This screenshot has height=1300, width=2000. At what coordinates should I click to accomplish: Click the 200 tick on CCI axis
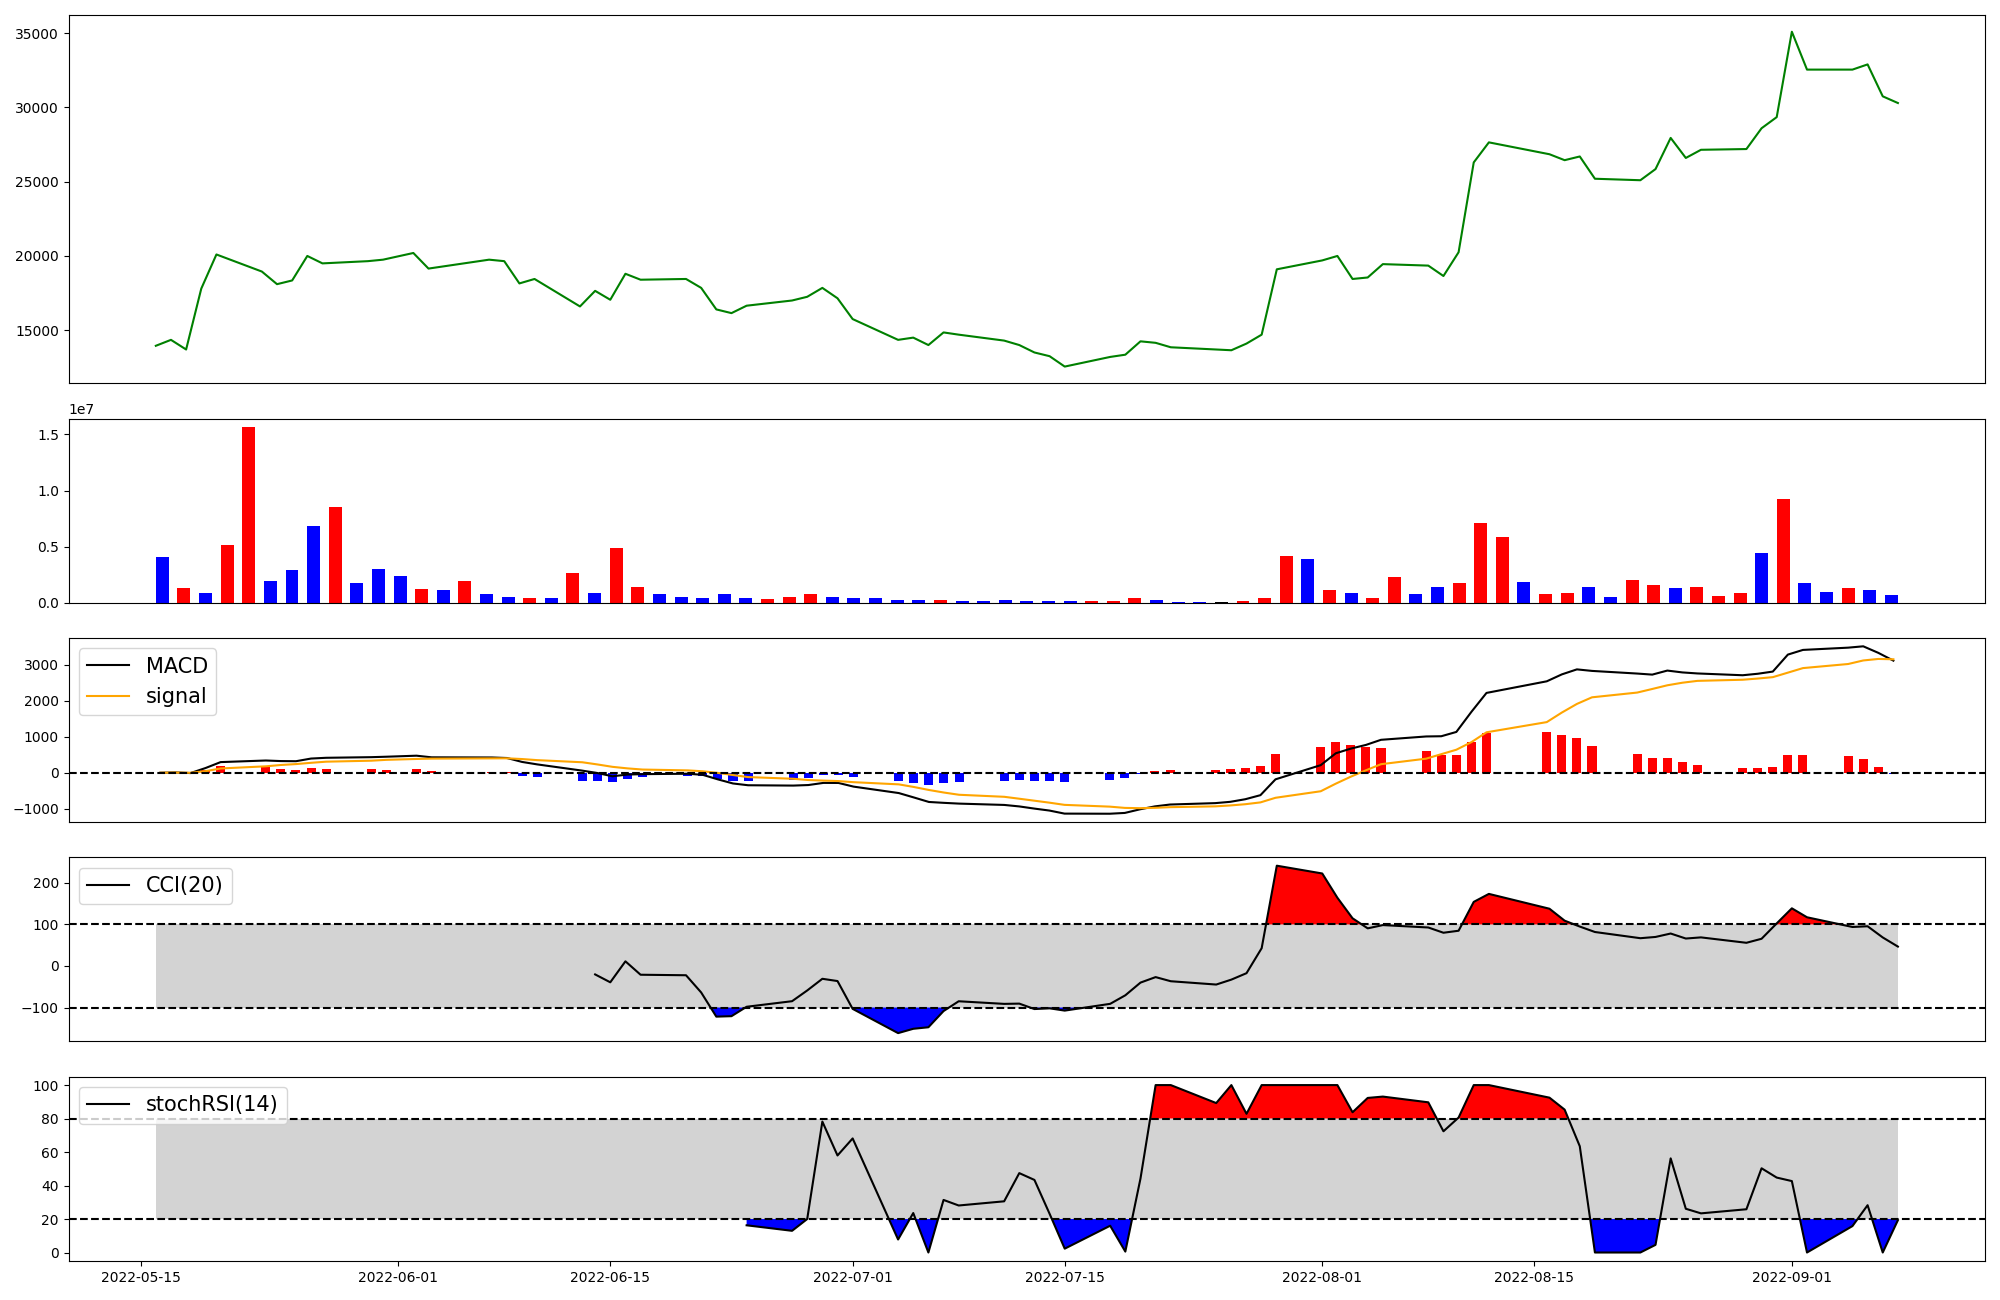click(x=46, y=883)
